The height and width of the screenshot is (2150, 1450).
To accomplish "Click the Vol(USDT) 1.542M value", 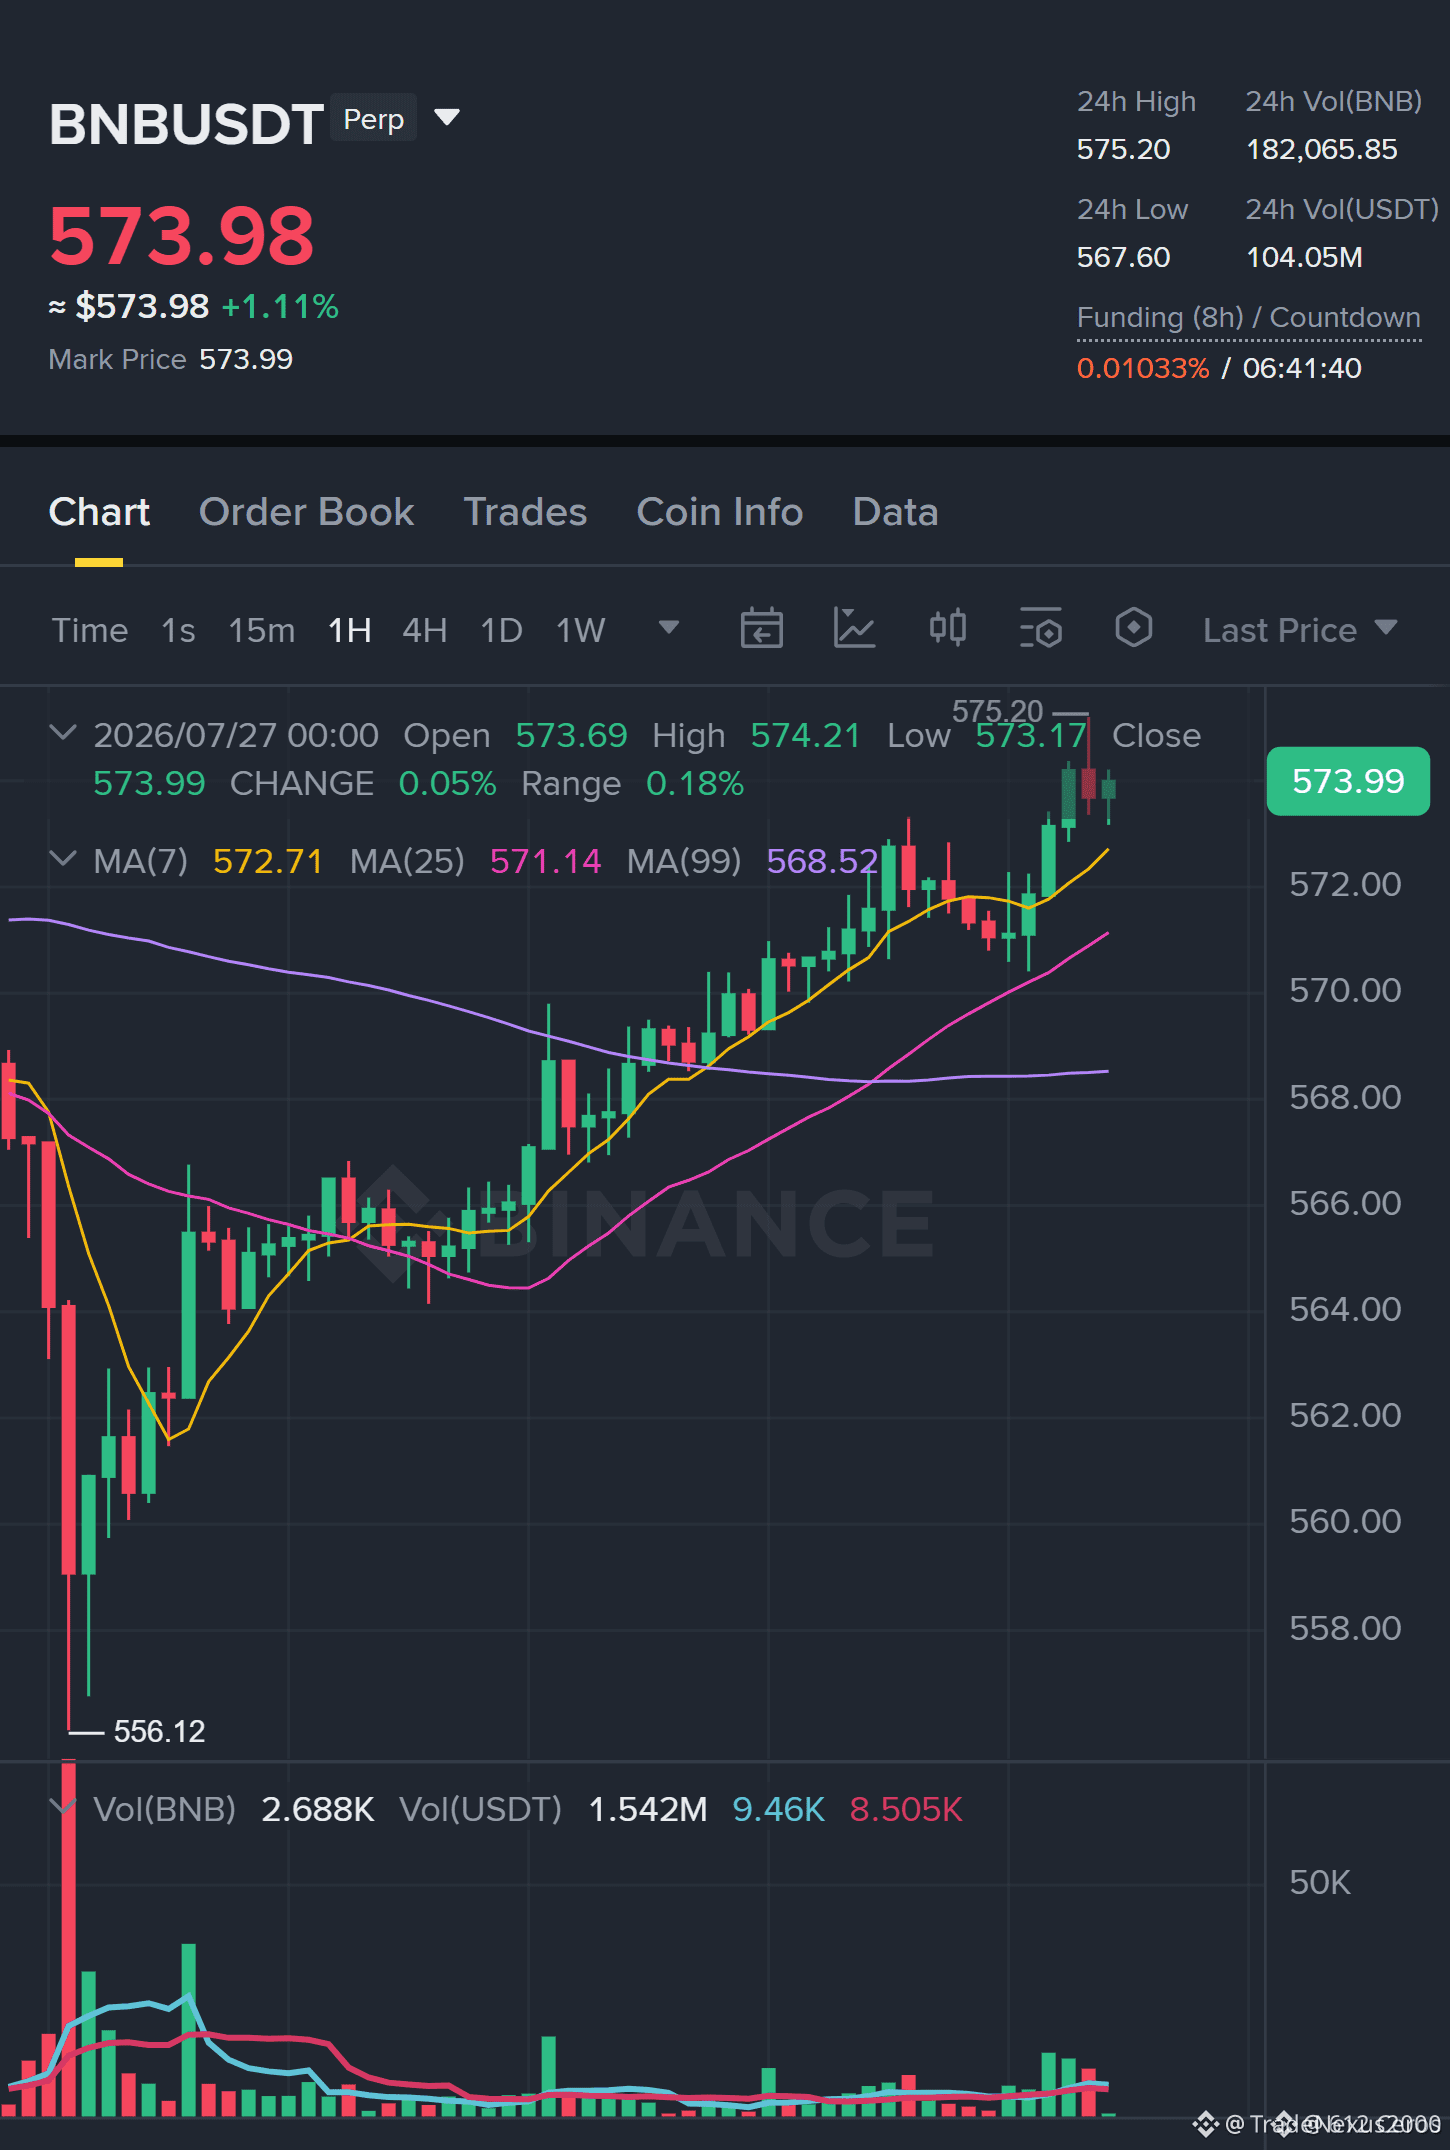I will pos(647,1809).
